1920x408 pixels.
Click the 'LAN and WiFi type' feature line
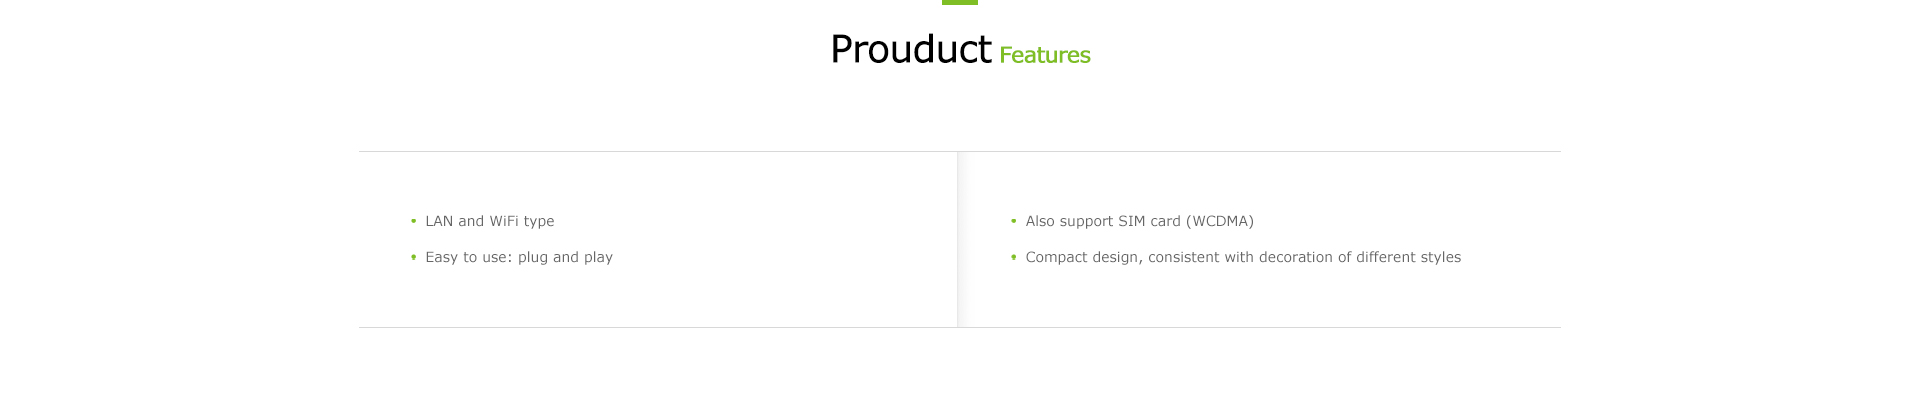(x=490, y=221)
